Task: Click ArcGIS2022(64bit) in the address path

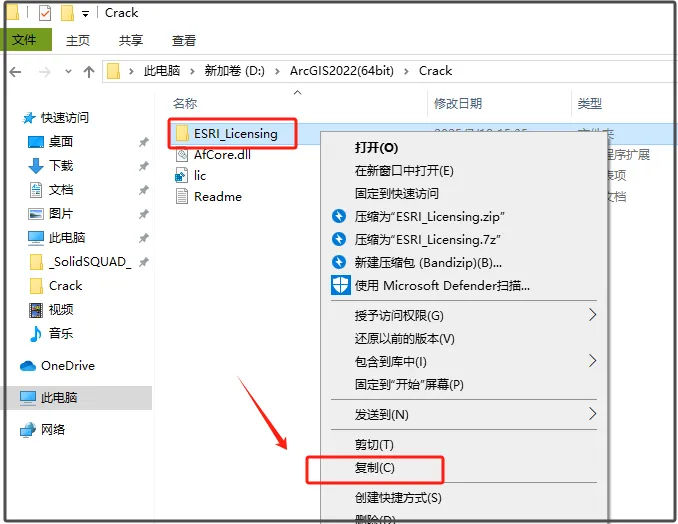Action: (x=342, y=71)
